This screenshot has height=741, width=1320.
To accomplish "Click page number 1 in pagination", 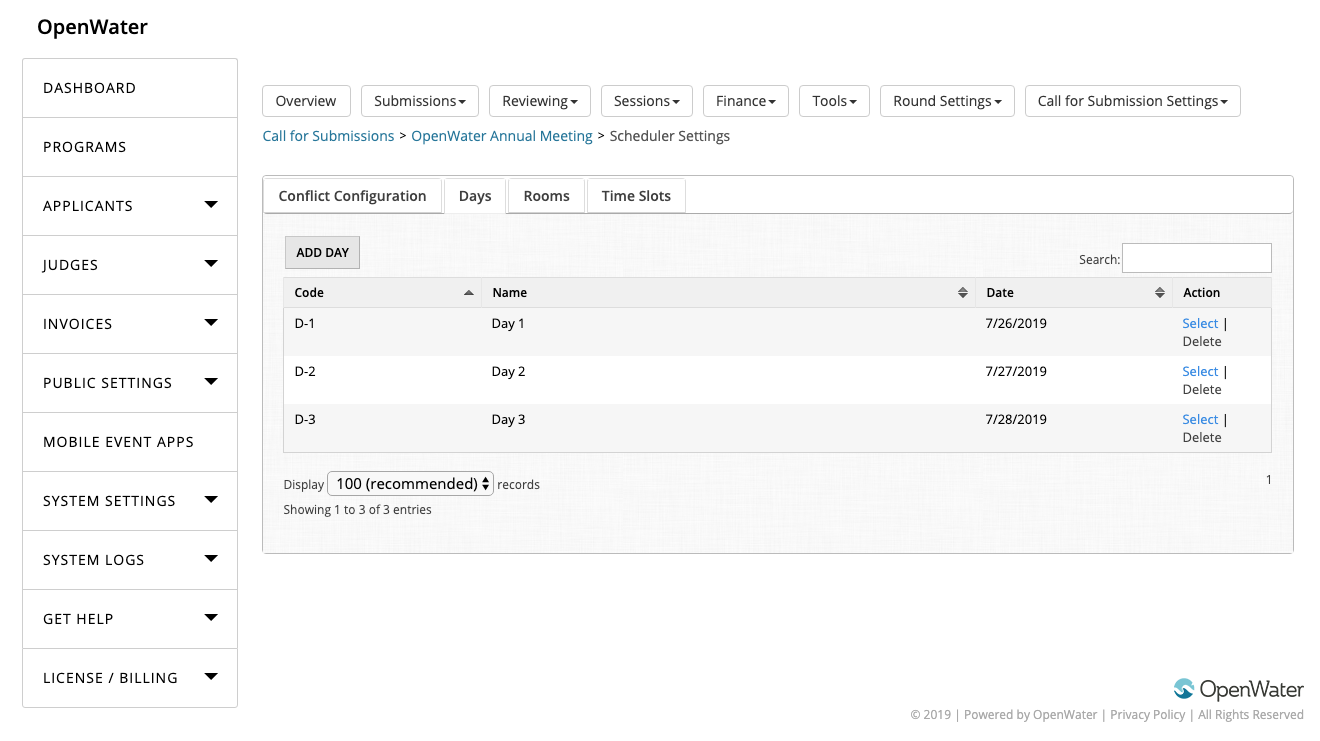I will (1269, 480).
